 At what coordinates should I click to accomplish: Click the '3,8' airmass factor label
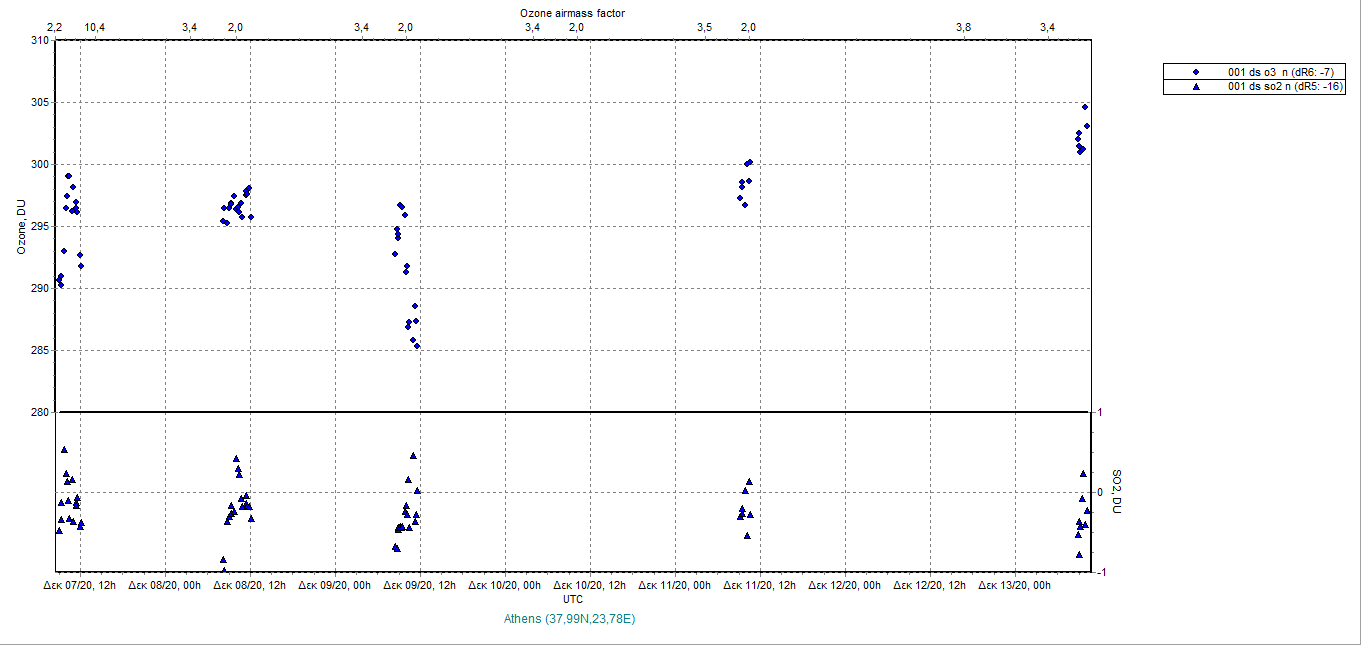click(963, 27)
